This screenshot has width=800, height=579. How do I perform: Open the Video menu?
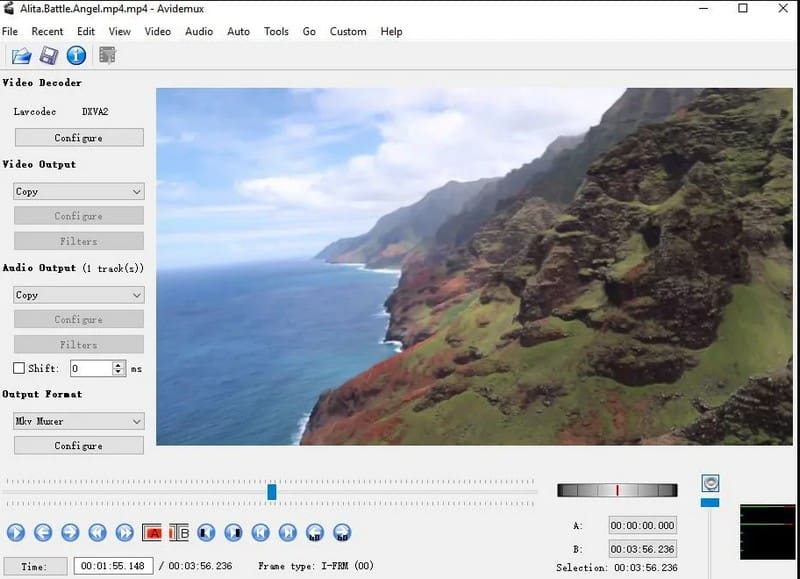coord(157,31)
